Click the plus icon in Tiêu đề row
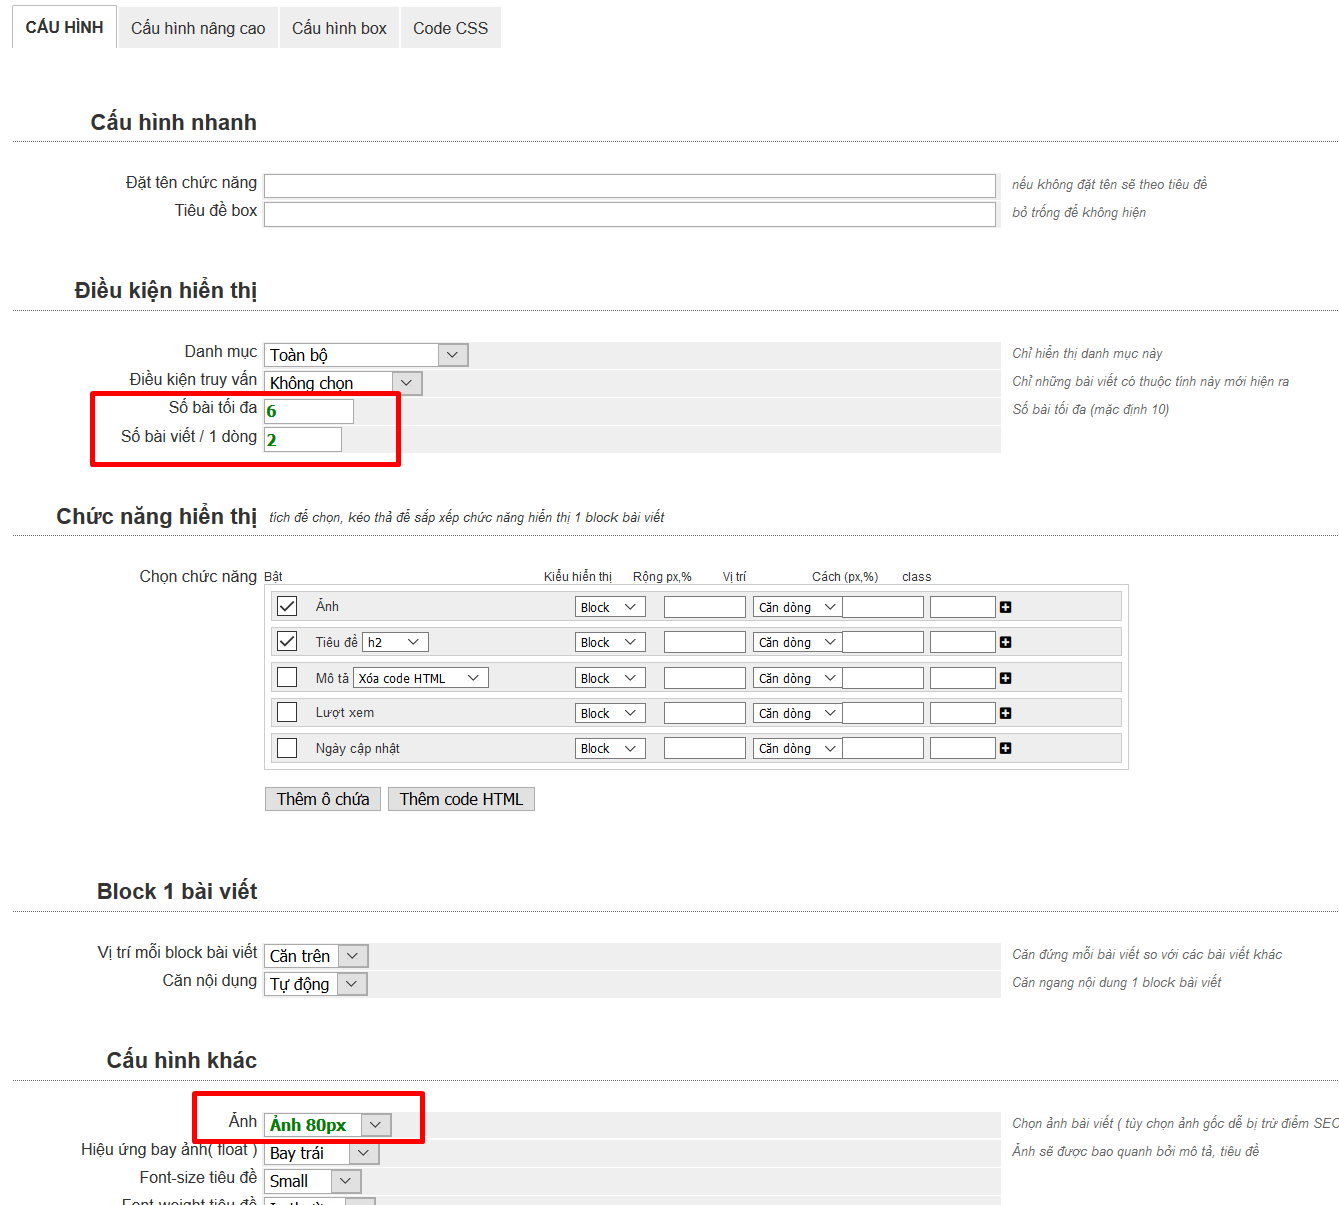Screen dimensions: 1339x1205 pyautogui.click(x=1005, y=642)
